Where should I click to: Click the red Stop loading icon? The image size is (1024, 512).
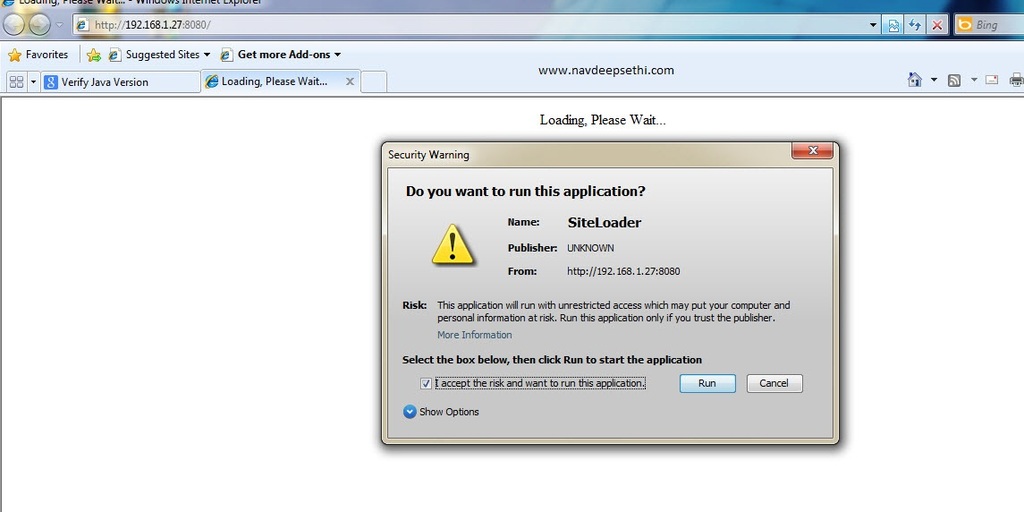[937, 25]
